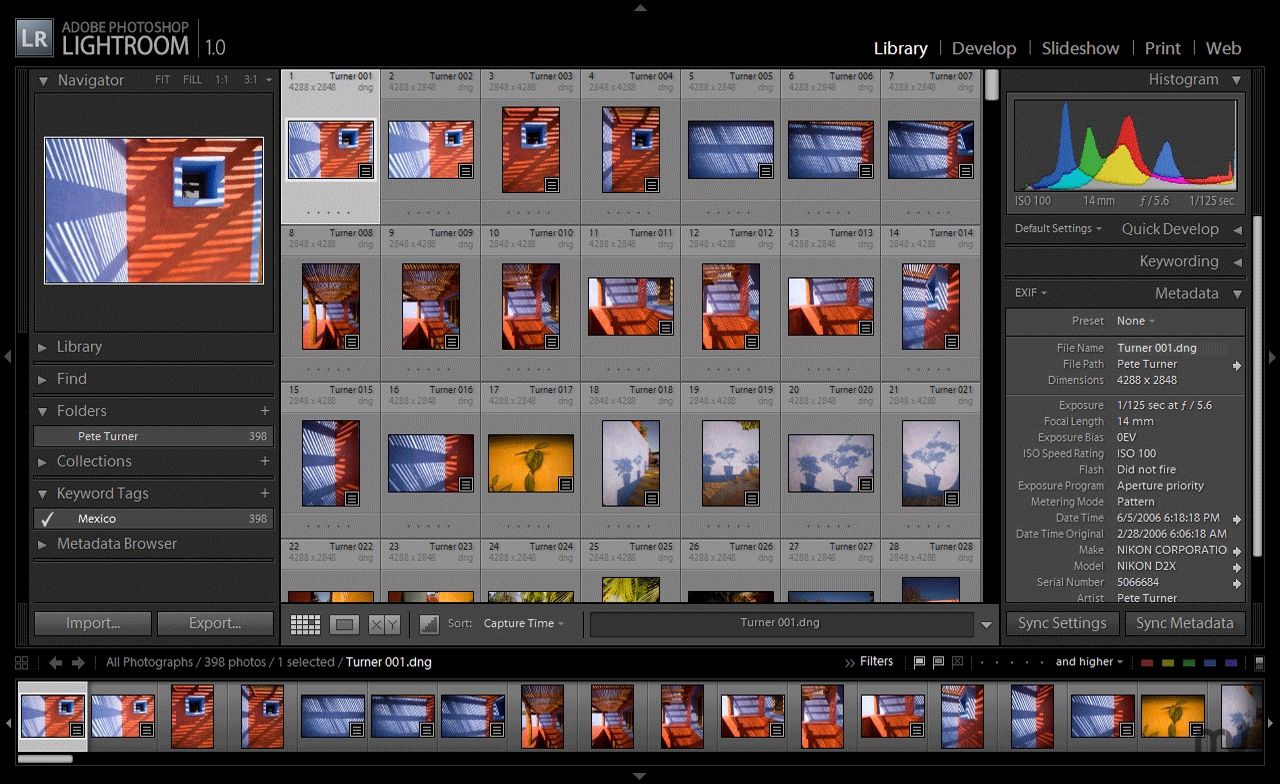Click the Import button
Screen dimensions: 1280x784
pyautogui.click(x=92, y=623)
